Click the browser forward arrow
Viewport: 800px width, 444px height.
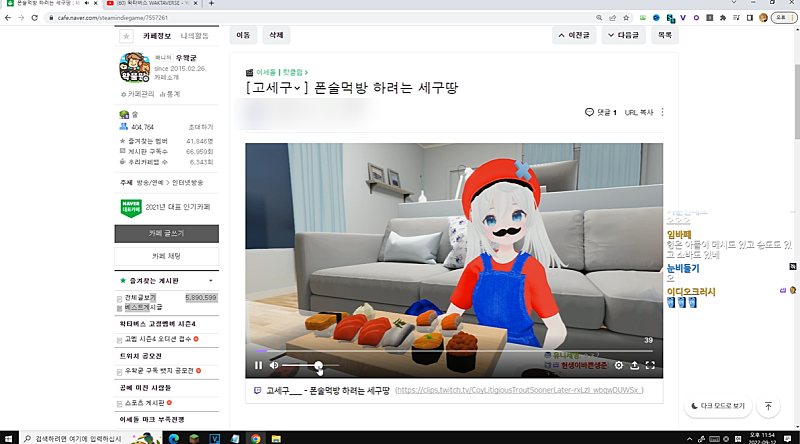point(21,18)
